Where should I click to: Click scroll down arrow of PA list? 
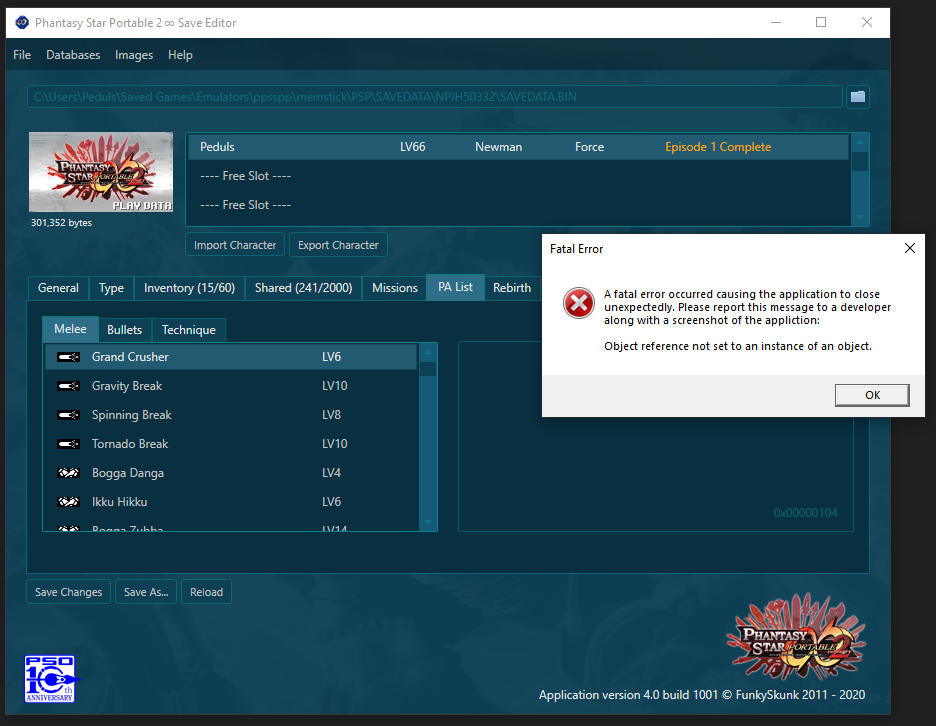(x=428, y=522)
